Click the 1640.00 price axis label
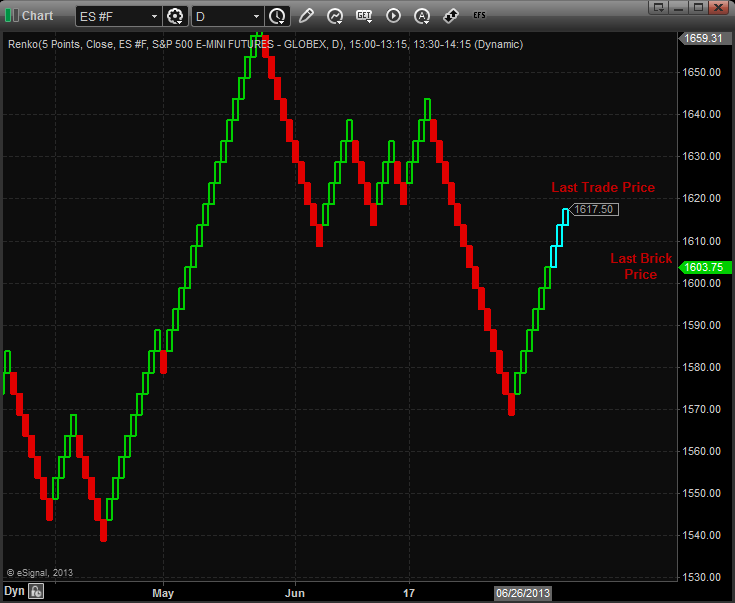This screenshot has height=603, width=735. [x=701, y=114]
